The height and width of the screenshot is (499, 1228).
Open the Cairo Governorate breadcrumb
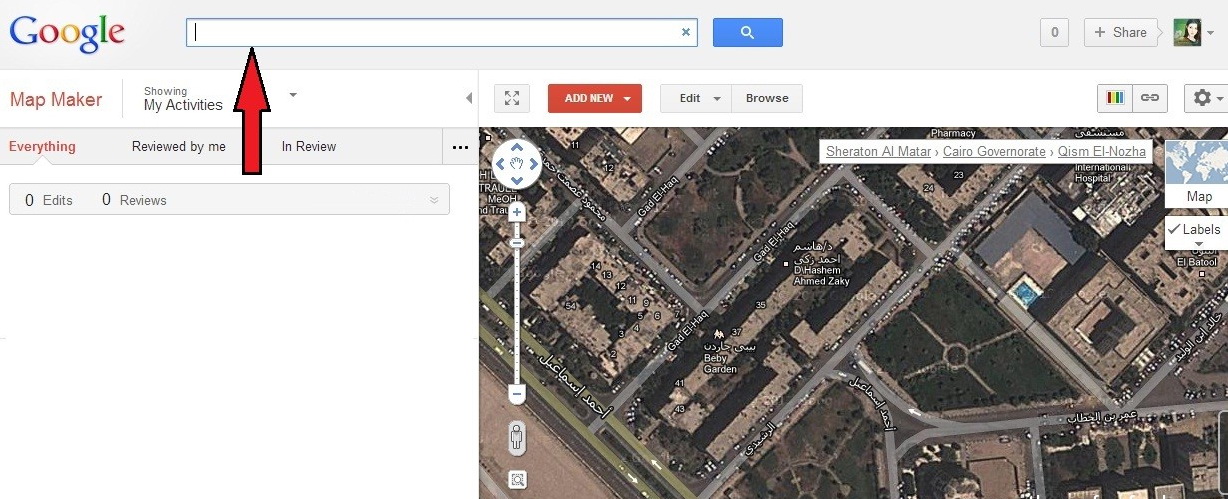click(993, 152)
